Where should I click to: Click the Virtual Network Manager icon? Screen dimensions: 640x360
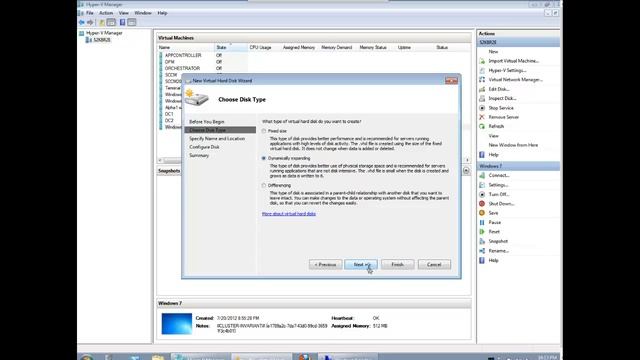pyautogui.click(x=482, y=80)
